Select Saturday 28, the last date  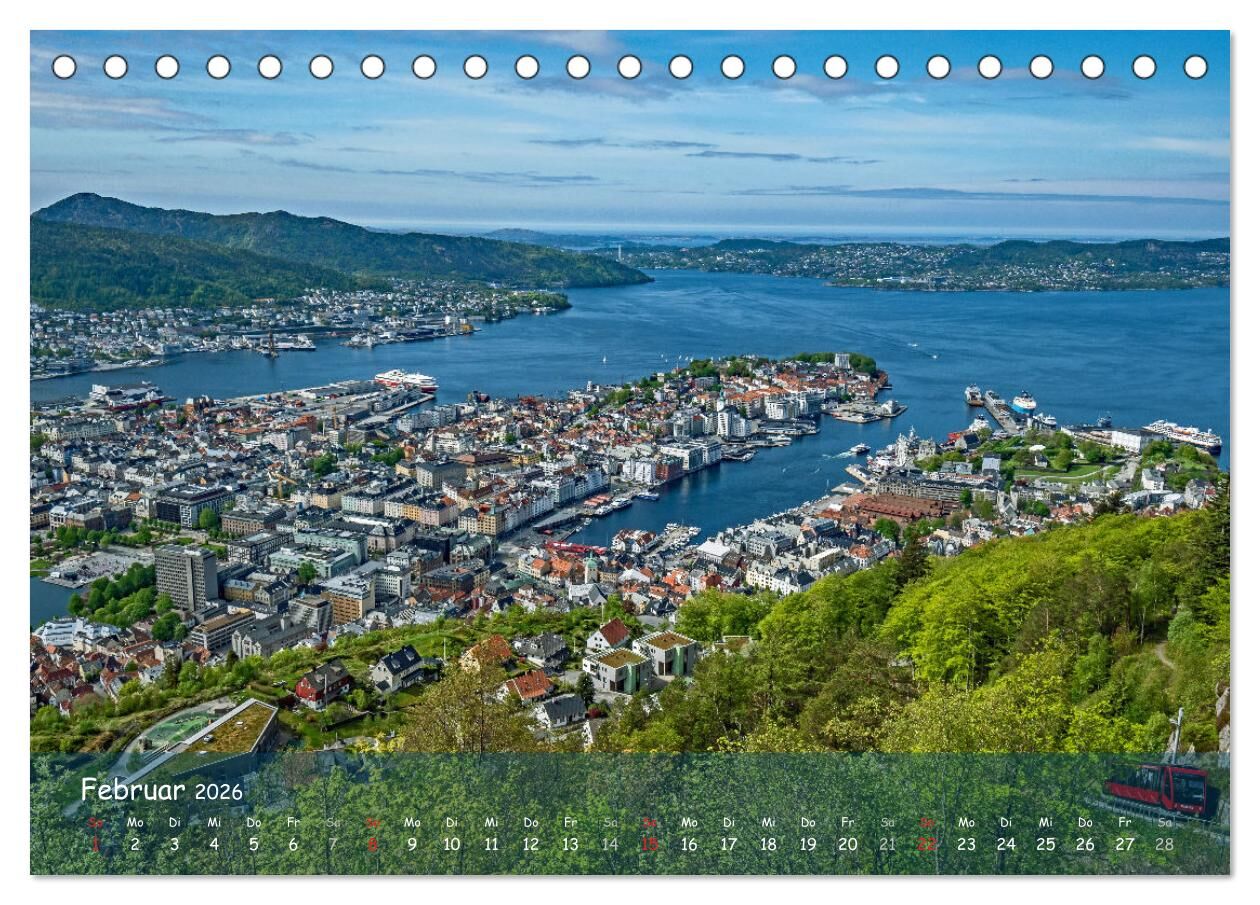(1164, 844)
